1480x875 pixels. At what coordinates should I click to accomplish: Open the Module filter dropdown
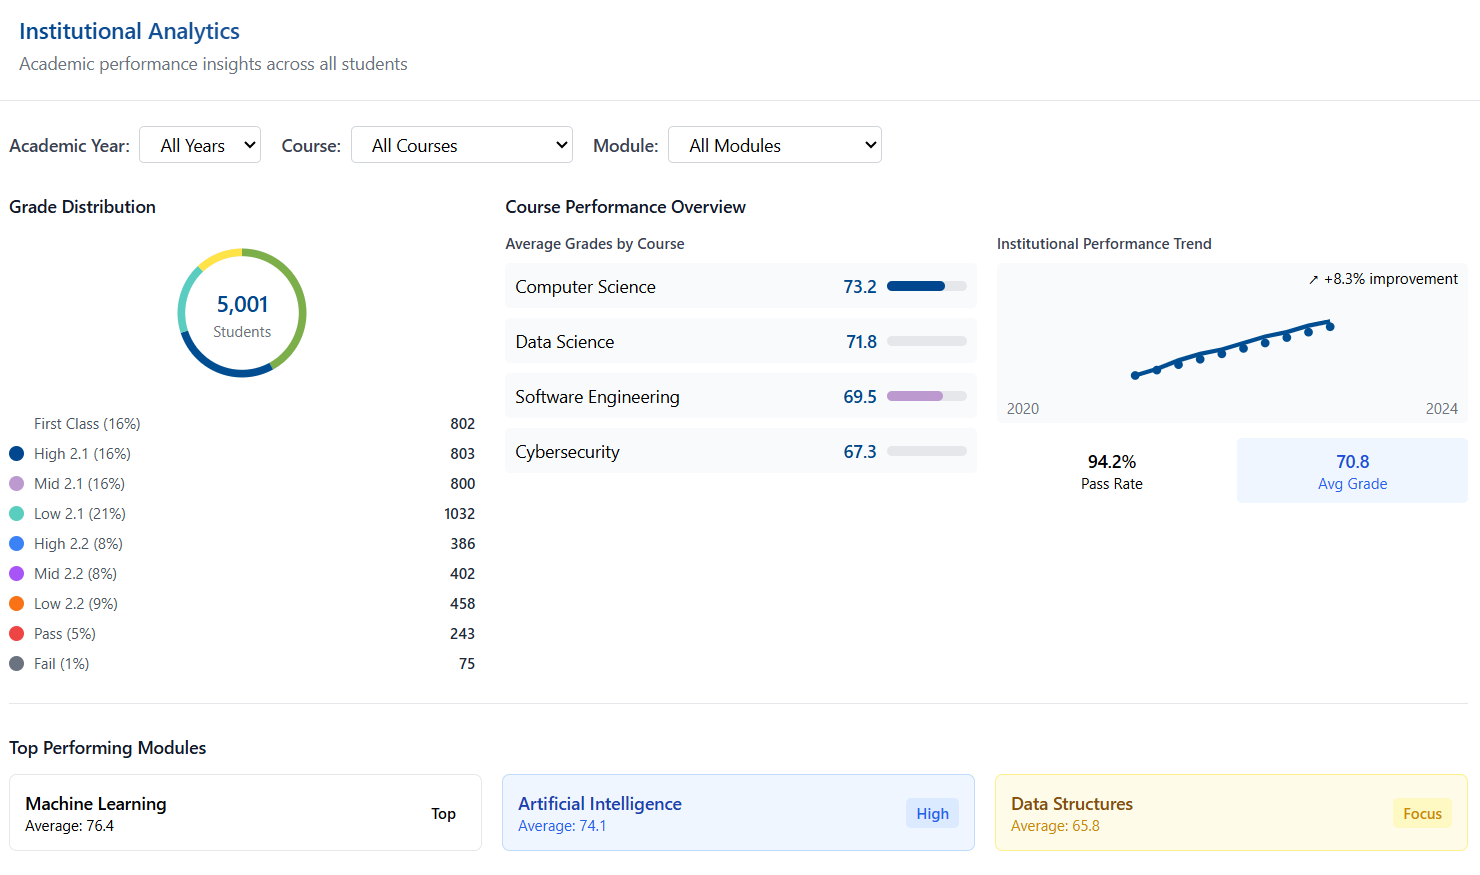775,144
